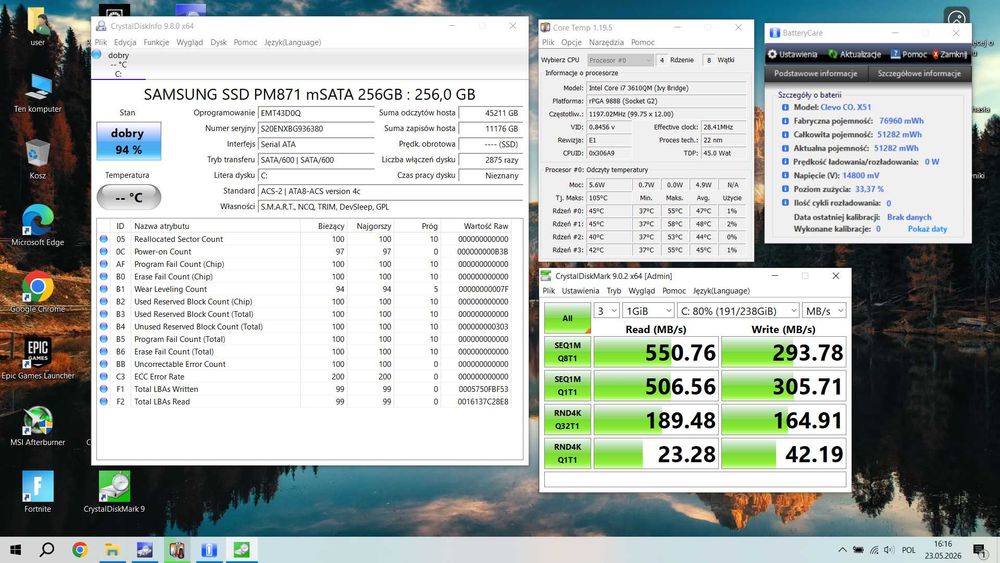
Task: Open Narzędzia menu in Core Temp
Action: [607, 42]
